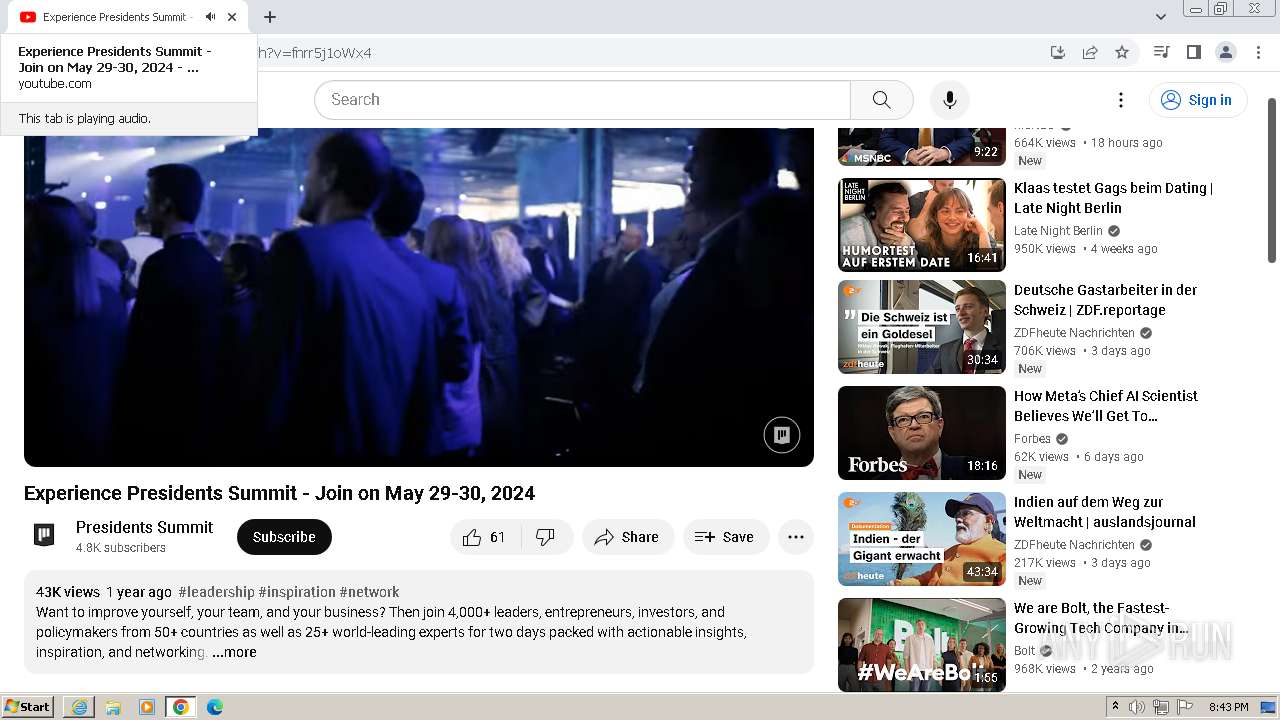The image size is (1280, 720).
Task: Share this page from the address bar
Action: pyautogui.click(x=1090, y=52)
